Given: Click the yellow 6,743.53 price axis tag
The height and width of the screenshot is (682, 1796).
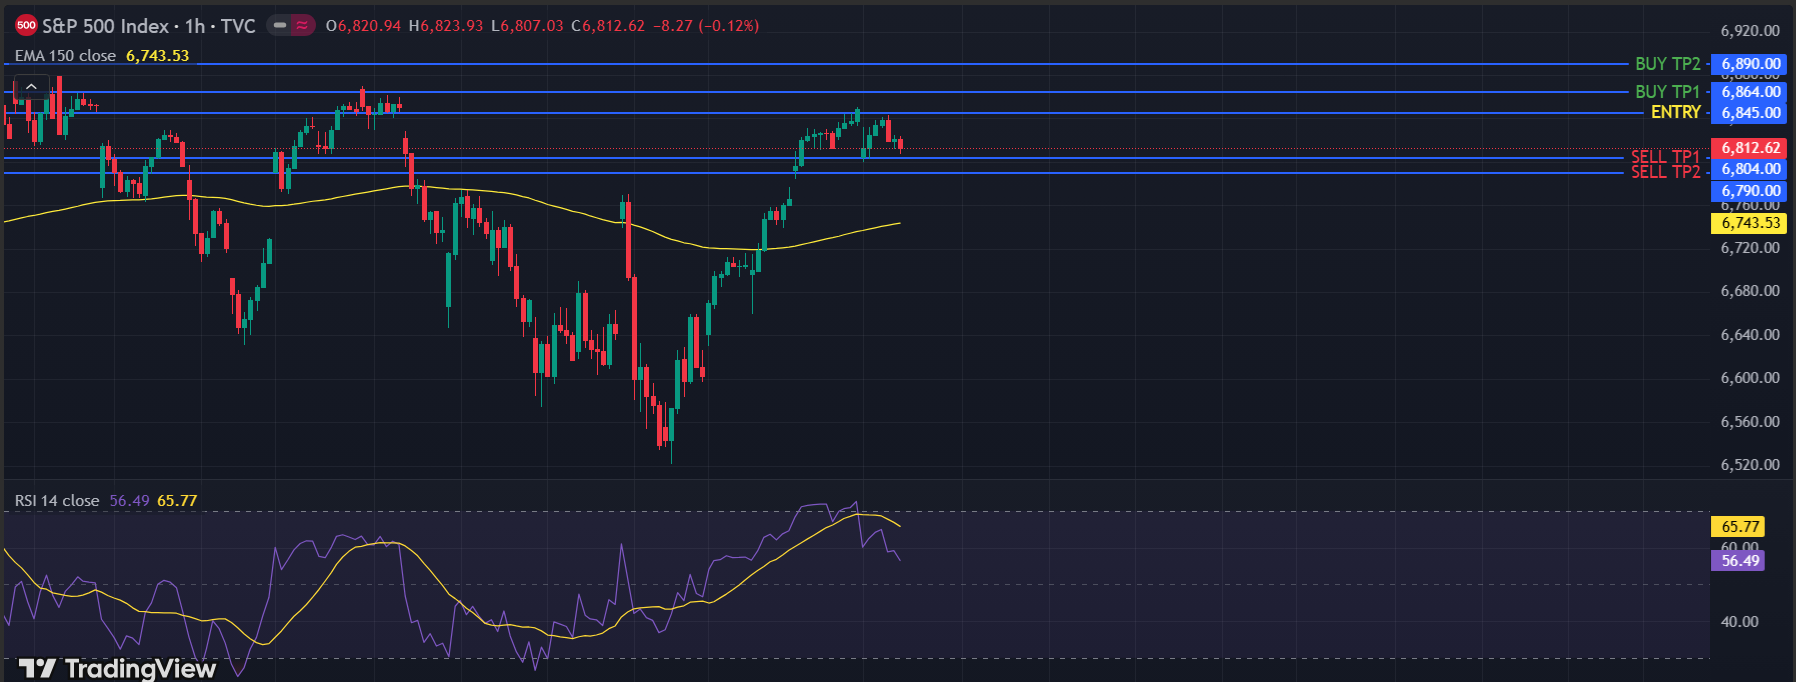Looking at the screenshot, I should tap(1750, 223).
